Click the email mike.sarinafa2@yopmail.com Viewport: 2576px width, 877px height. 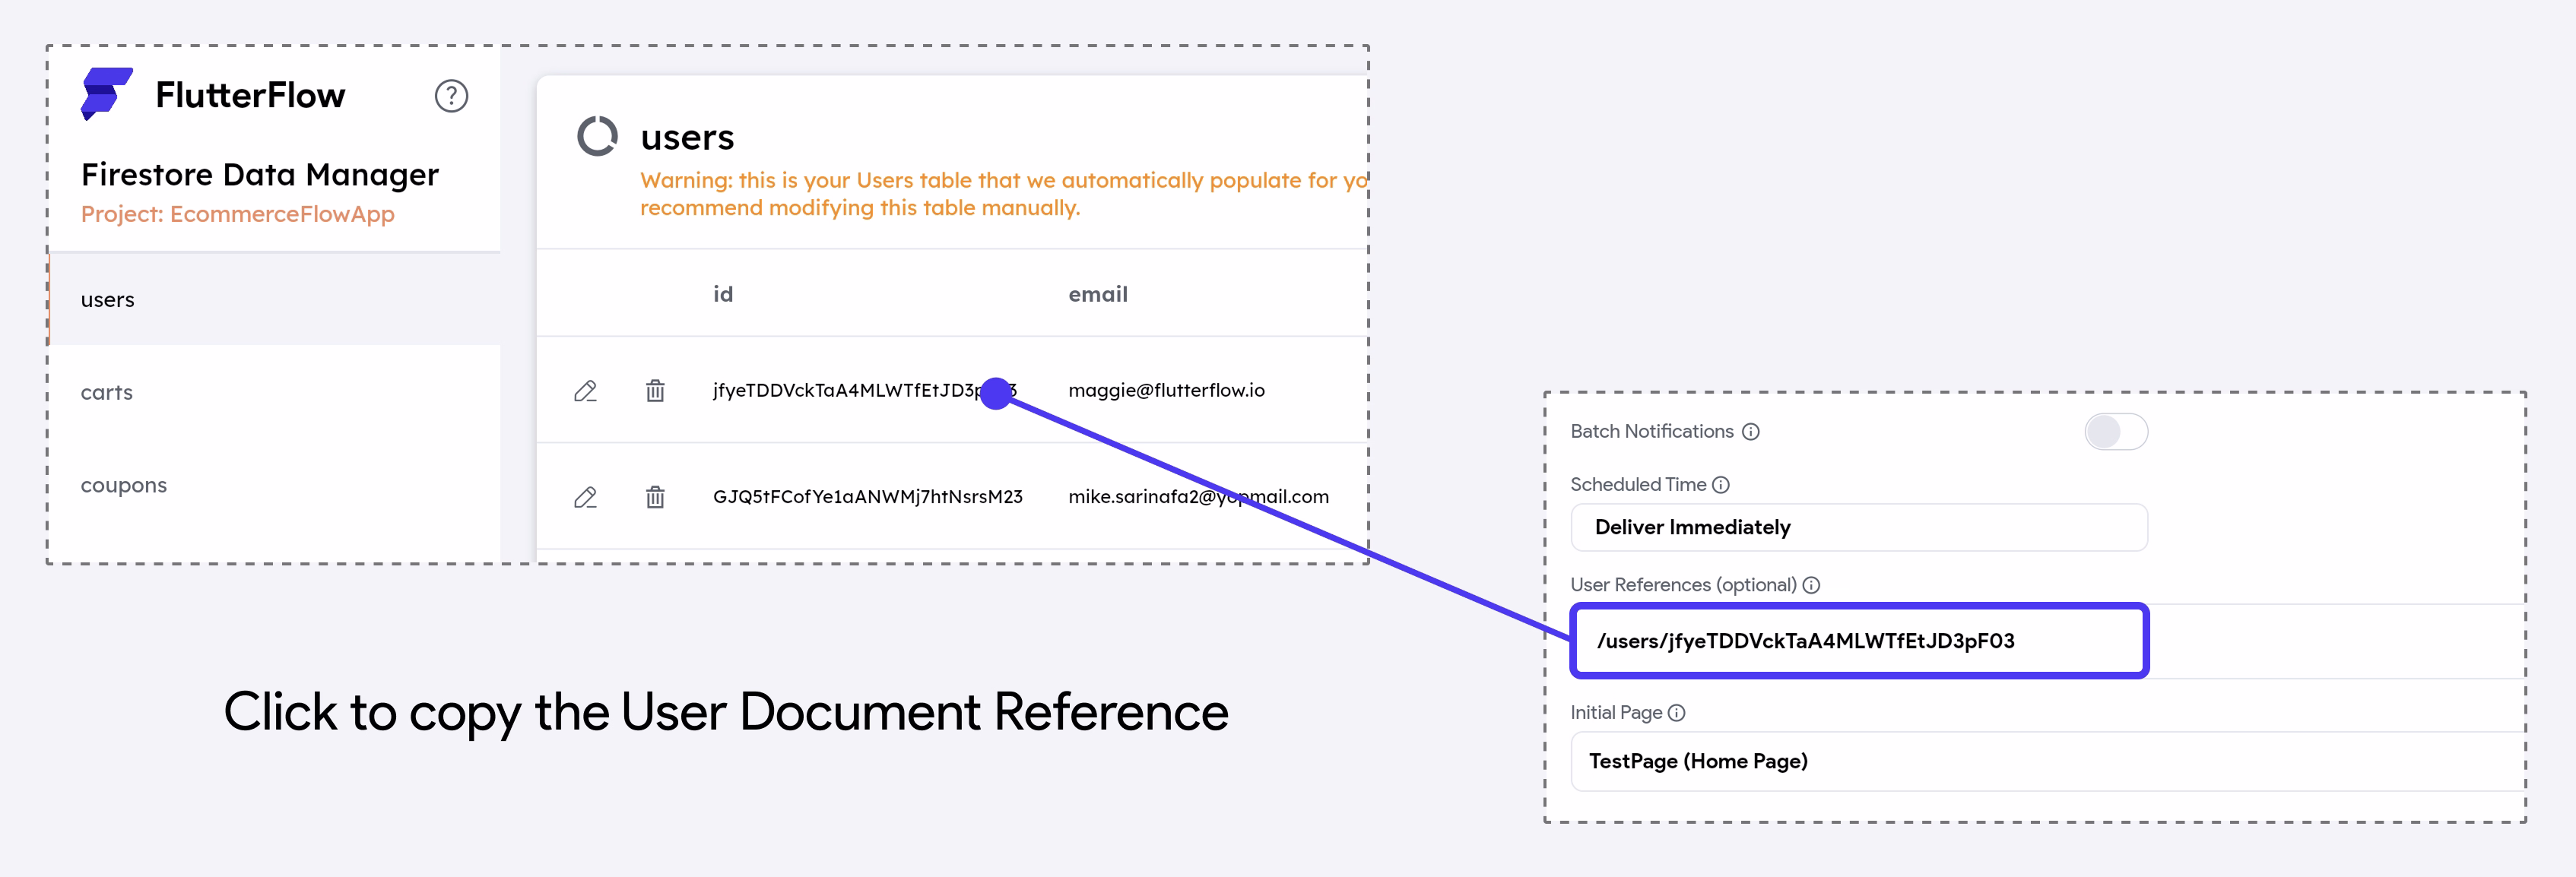1198,496
